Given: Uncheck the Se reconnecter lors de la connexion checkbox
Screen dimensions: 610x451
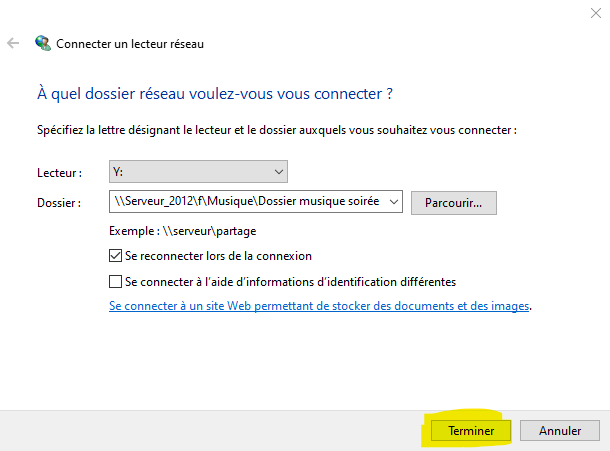Looking at the screenshot, I should (x=115, y=256).
